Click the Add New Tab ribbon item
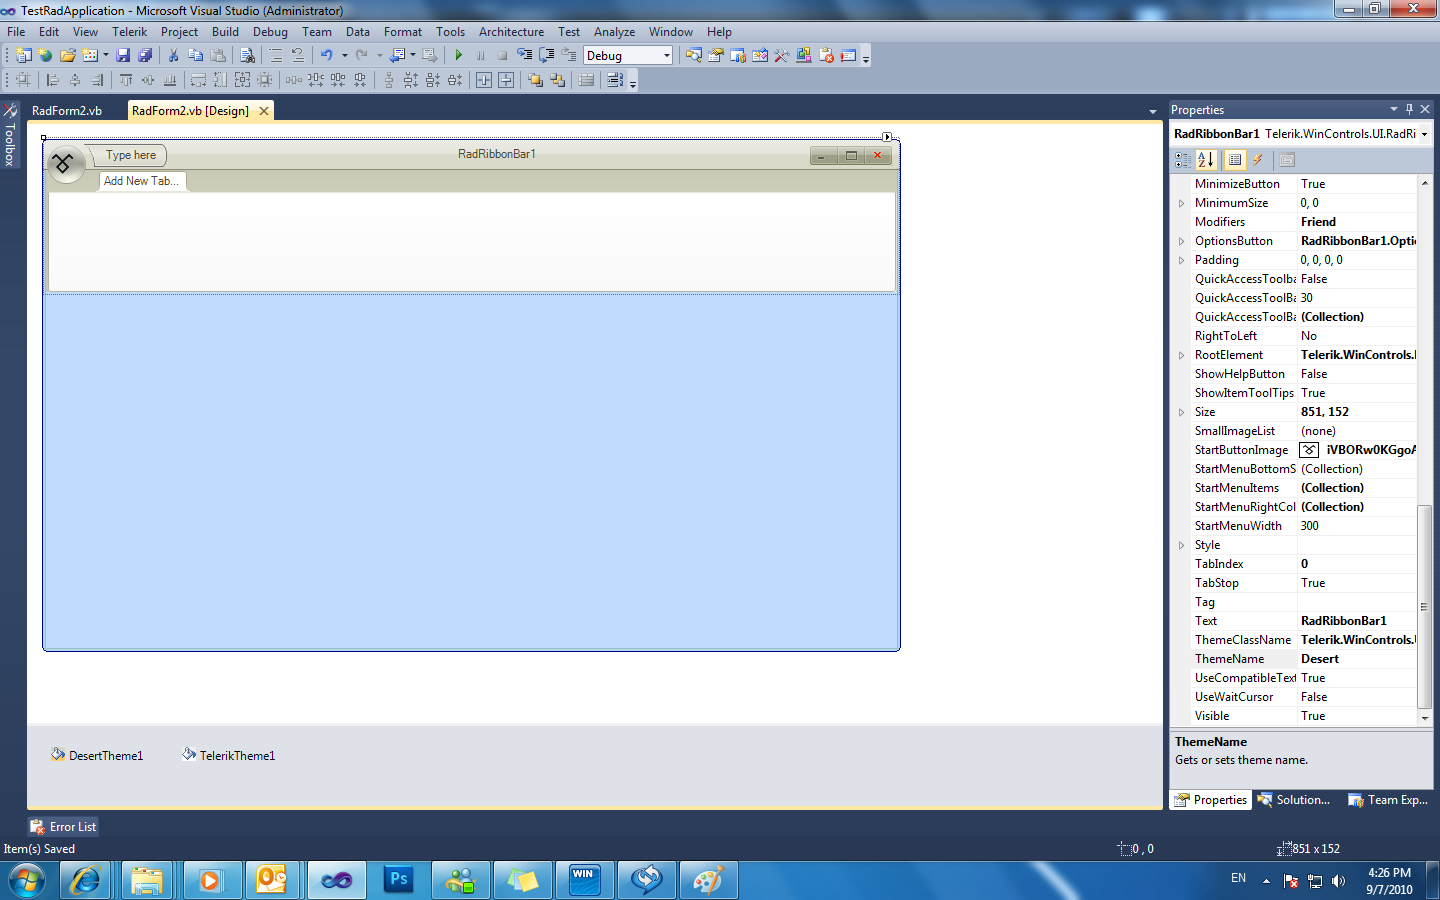This screenshot has width=1440, height=900. tap(141, 181)
